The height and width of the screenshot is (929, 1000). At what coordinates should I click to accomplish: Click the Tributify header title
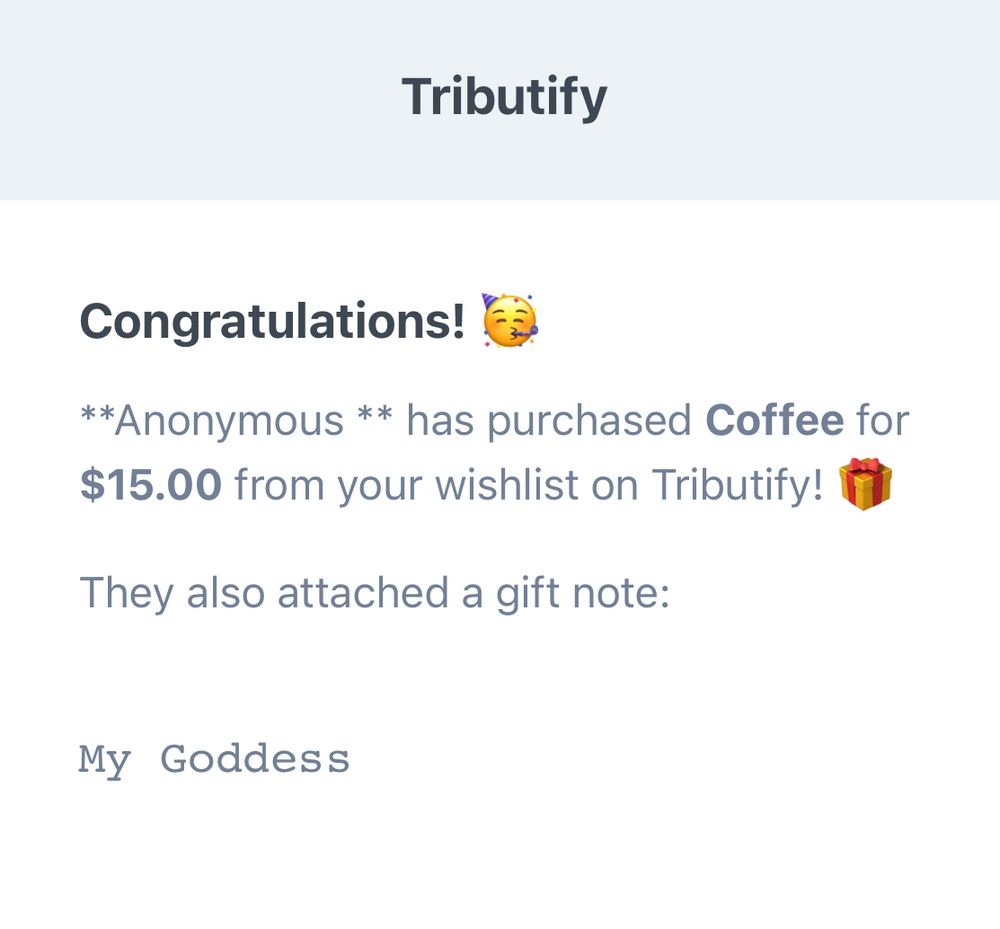pyautogui.click(x=504, y=98)
